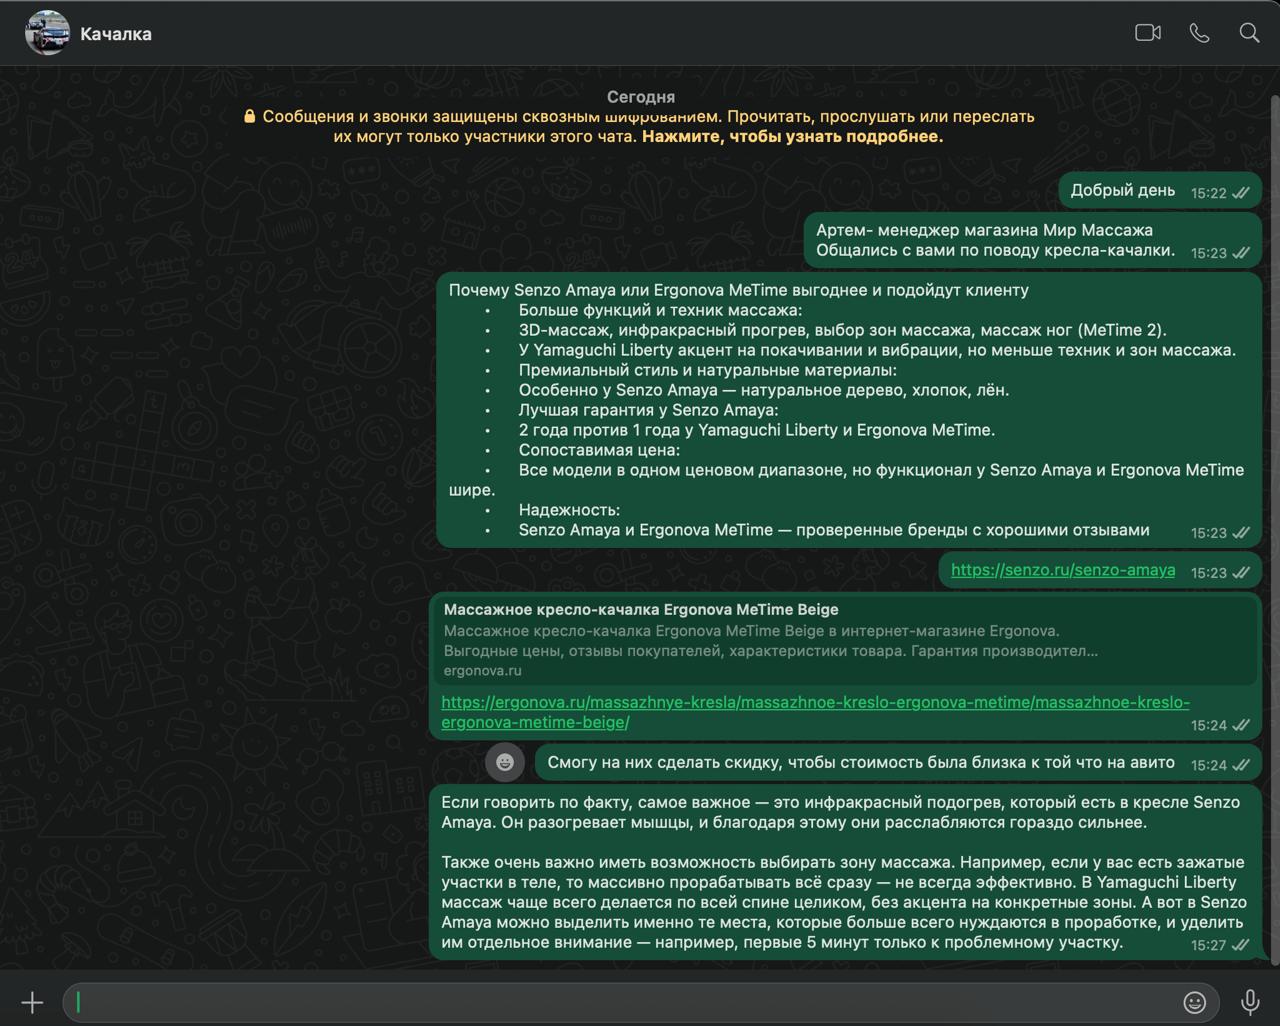The height and width of the screenshot is (1026, 1280).
Task: Click the 'Артем- менеджер магазина Мир Массажа' message
Action: [1032, 240]
